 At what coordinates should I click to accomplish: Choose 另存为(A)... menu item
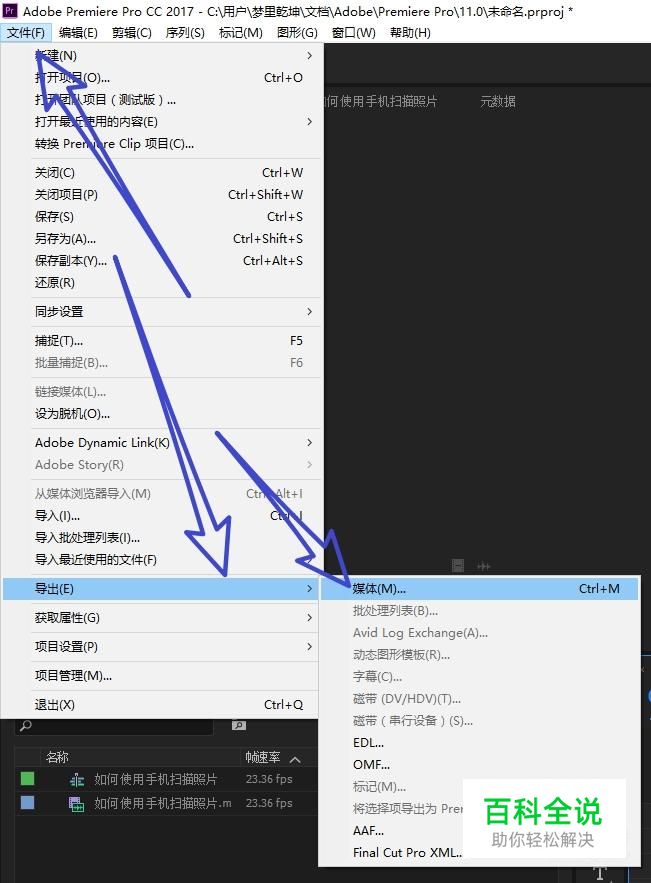163,238
